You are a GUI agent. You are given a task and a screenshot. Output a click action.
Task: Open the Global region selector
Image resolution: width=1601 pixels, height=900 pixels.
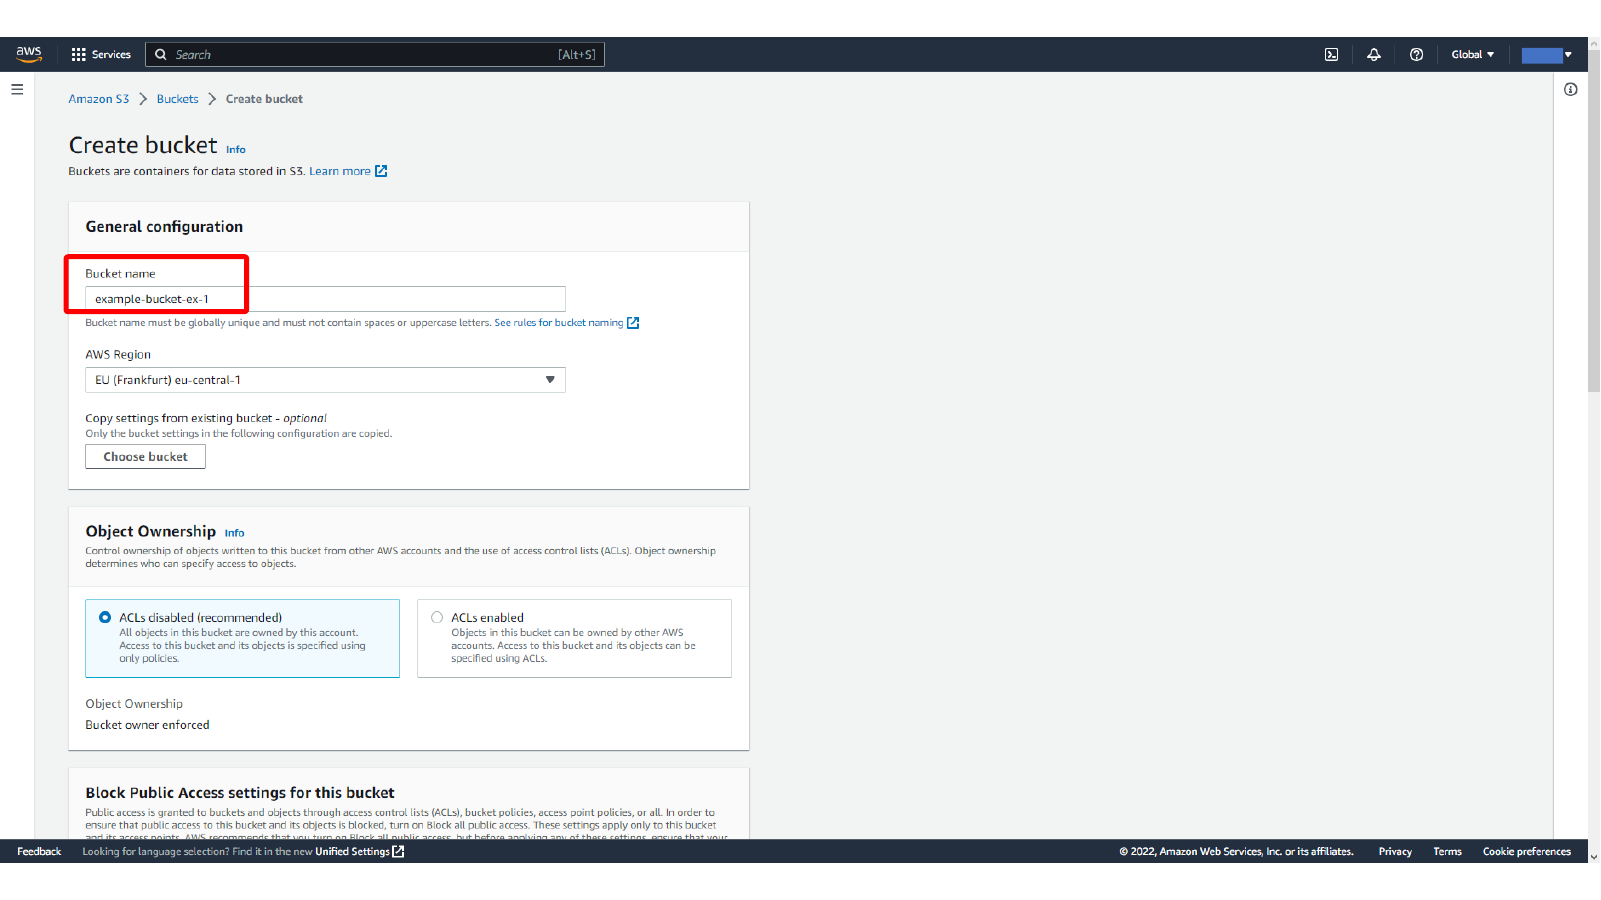pos(1472,55)
